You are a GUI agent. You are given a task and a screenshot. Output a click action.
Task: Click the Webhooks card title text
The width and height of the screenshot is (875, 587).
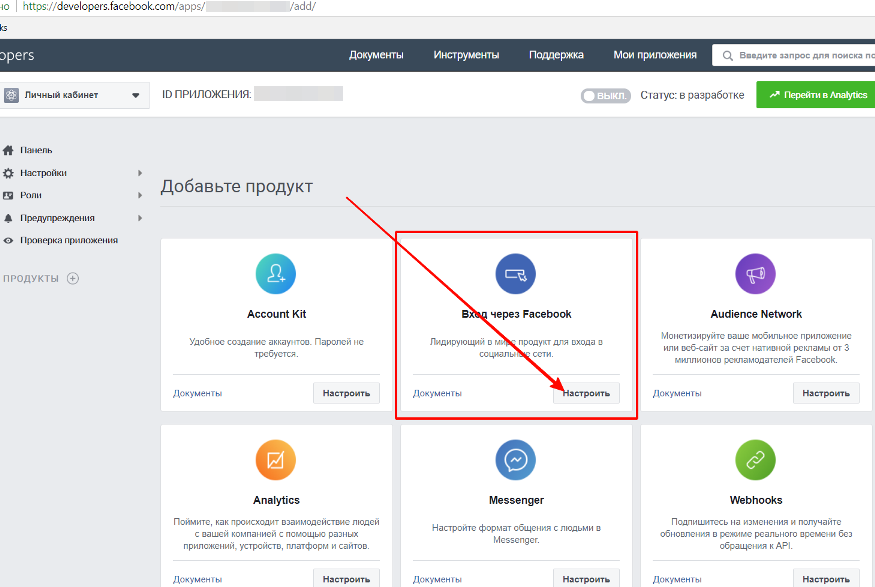click(756, 501)
